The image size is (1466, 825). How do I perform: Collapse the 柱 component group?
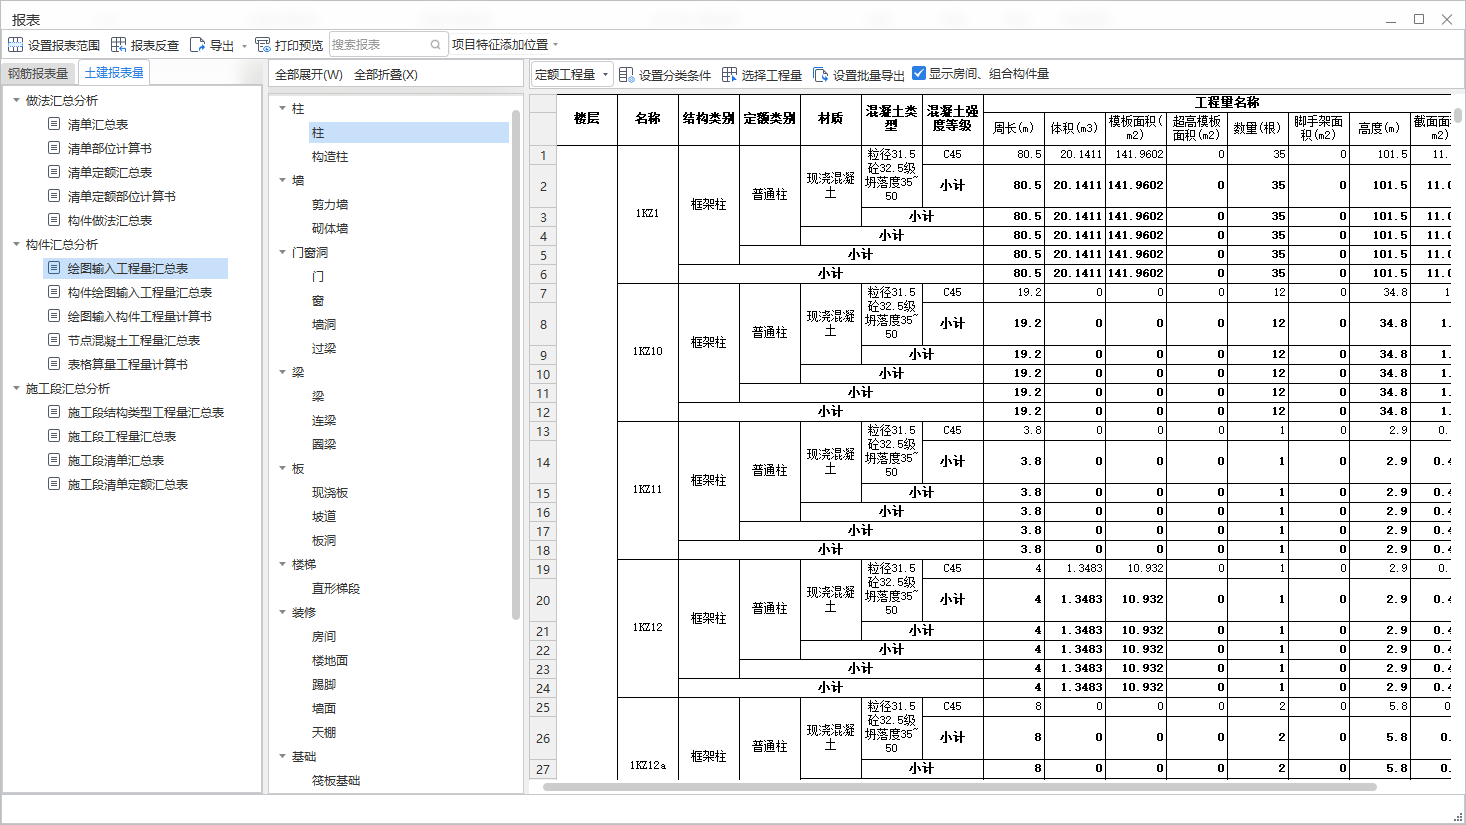pyautogui.click(x=282, y=108)
